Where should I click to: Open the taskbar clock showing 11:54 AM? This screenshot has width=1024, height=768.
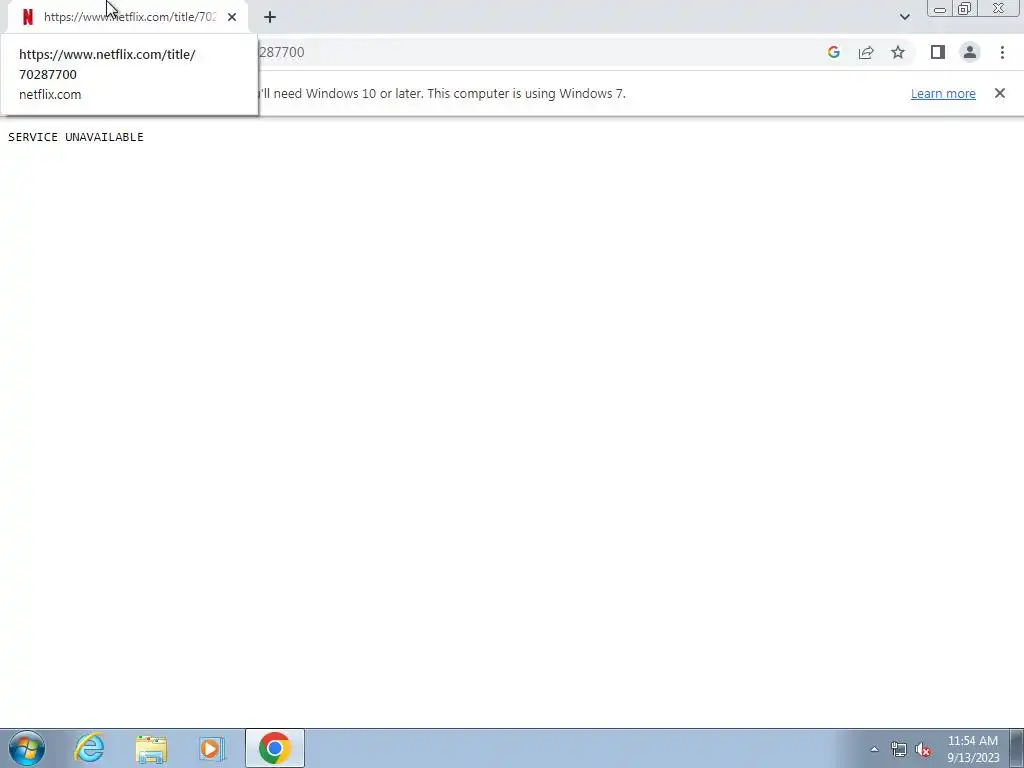(972, 749)
